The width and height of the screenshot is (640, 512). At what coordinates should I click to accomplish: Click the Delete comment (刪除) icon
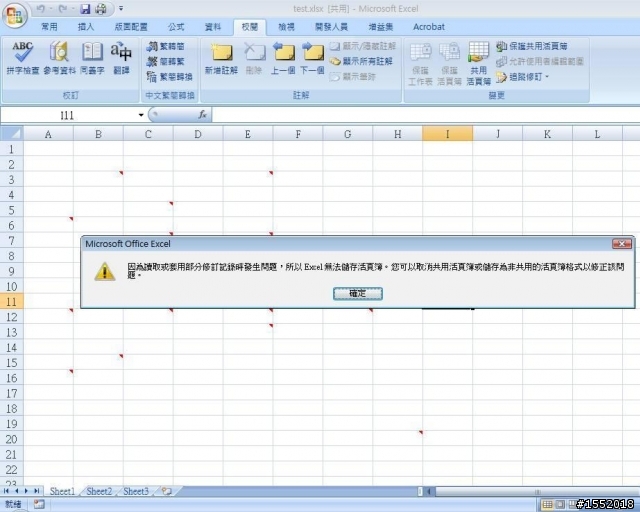click(254, 58)
